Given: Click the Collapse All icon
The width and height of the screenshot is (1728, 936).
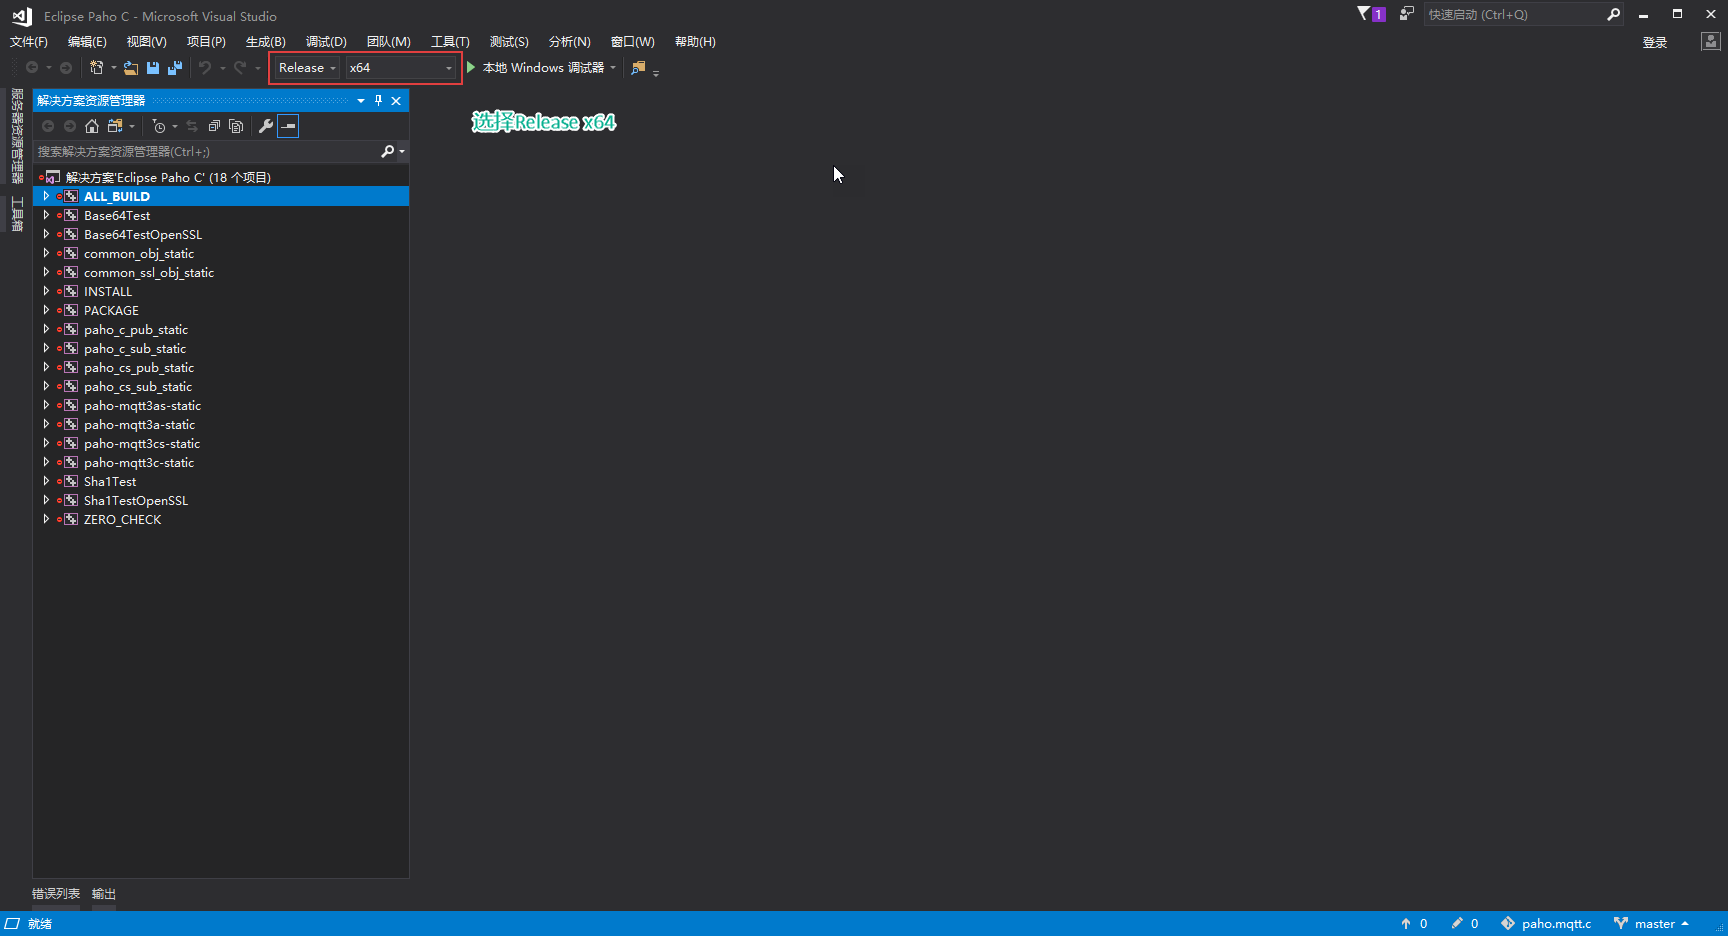Looking at the screenshot, I should pos(214,126).
